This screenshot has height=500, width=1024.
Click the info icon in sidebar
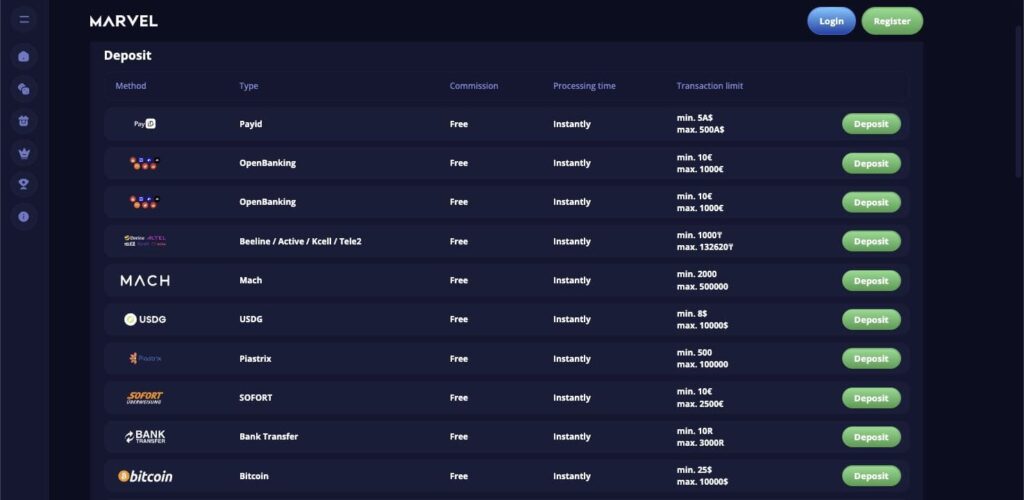coord(24,216)
